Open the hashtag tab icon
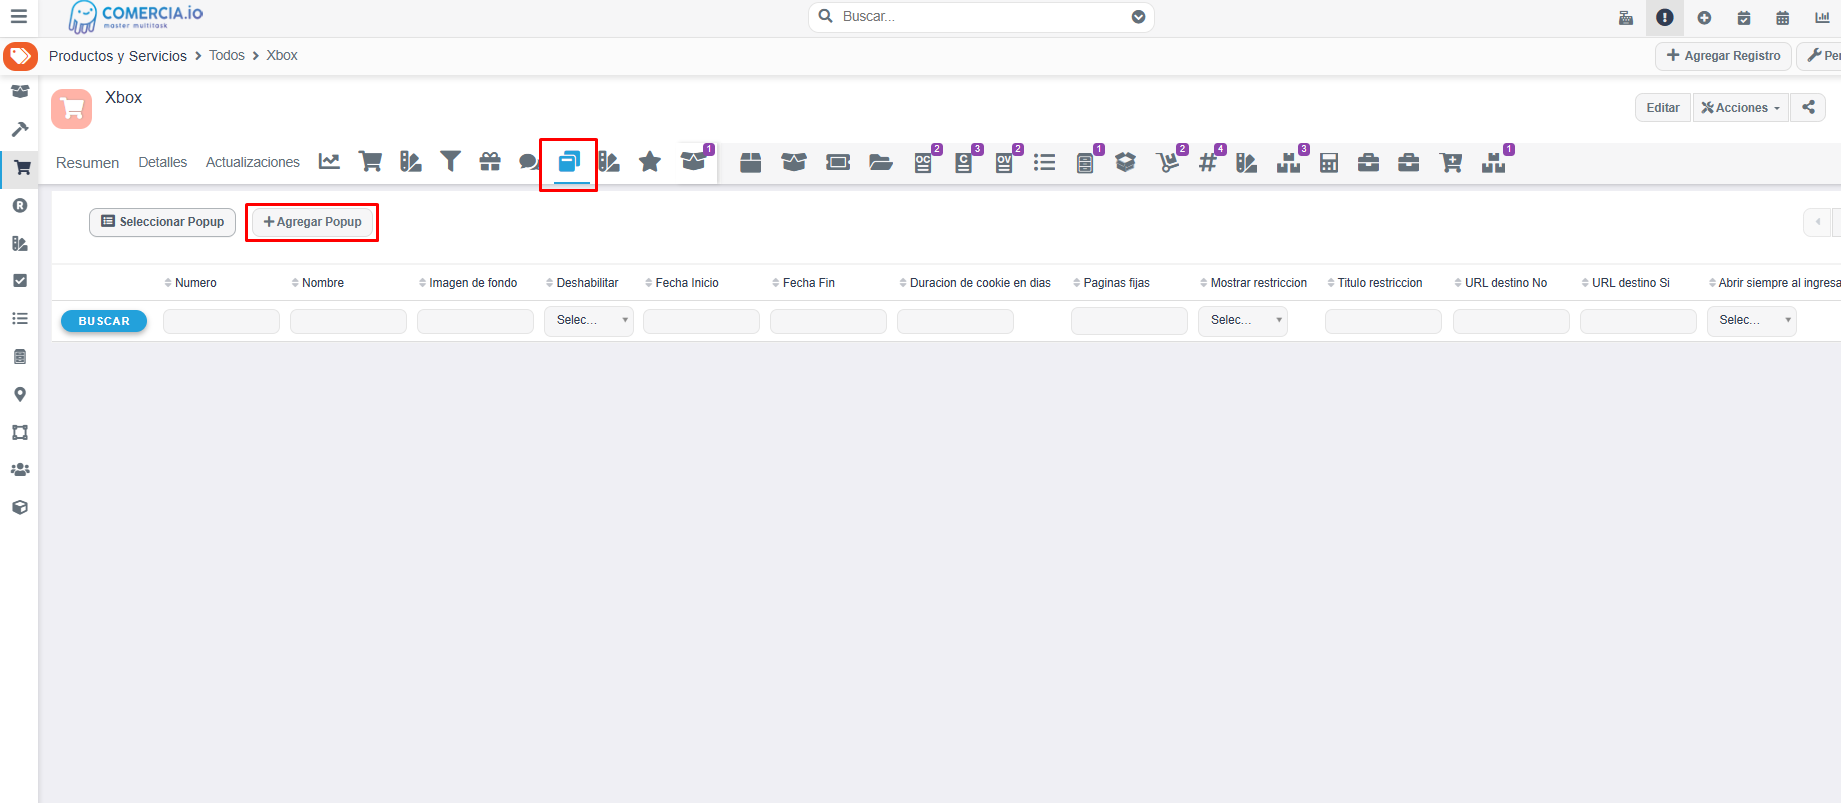The width and height of the screenshot is (1841, 803). point(1208,163)
